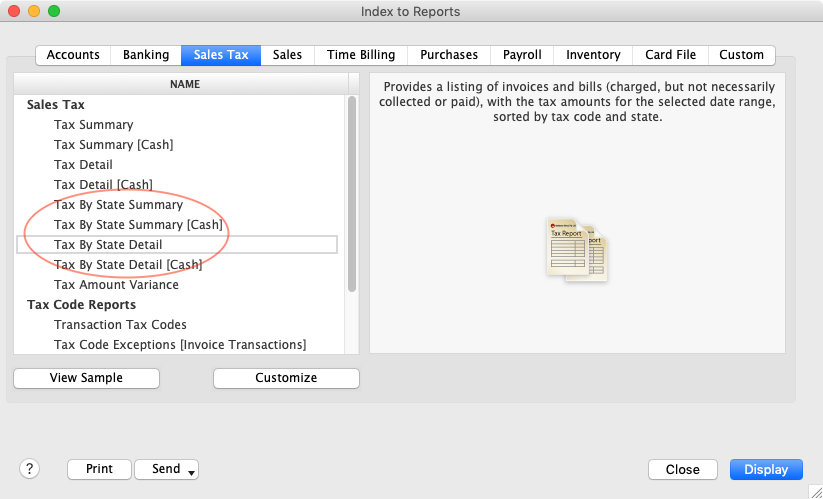The image size is (823, 499).
Task: Switch to the Accounts tab
Action: point(73,55)
